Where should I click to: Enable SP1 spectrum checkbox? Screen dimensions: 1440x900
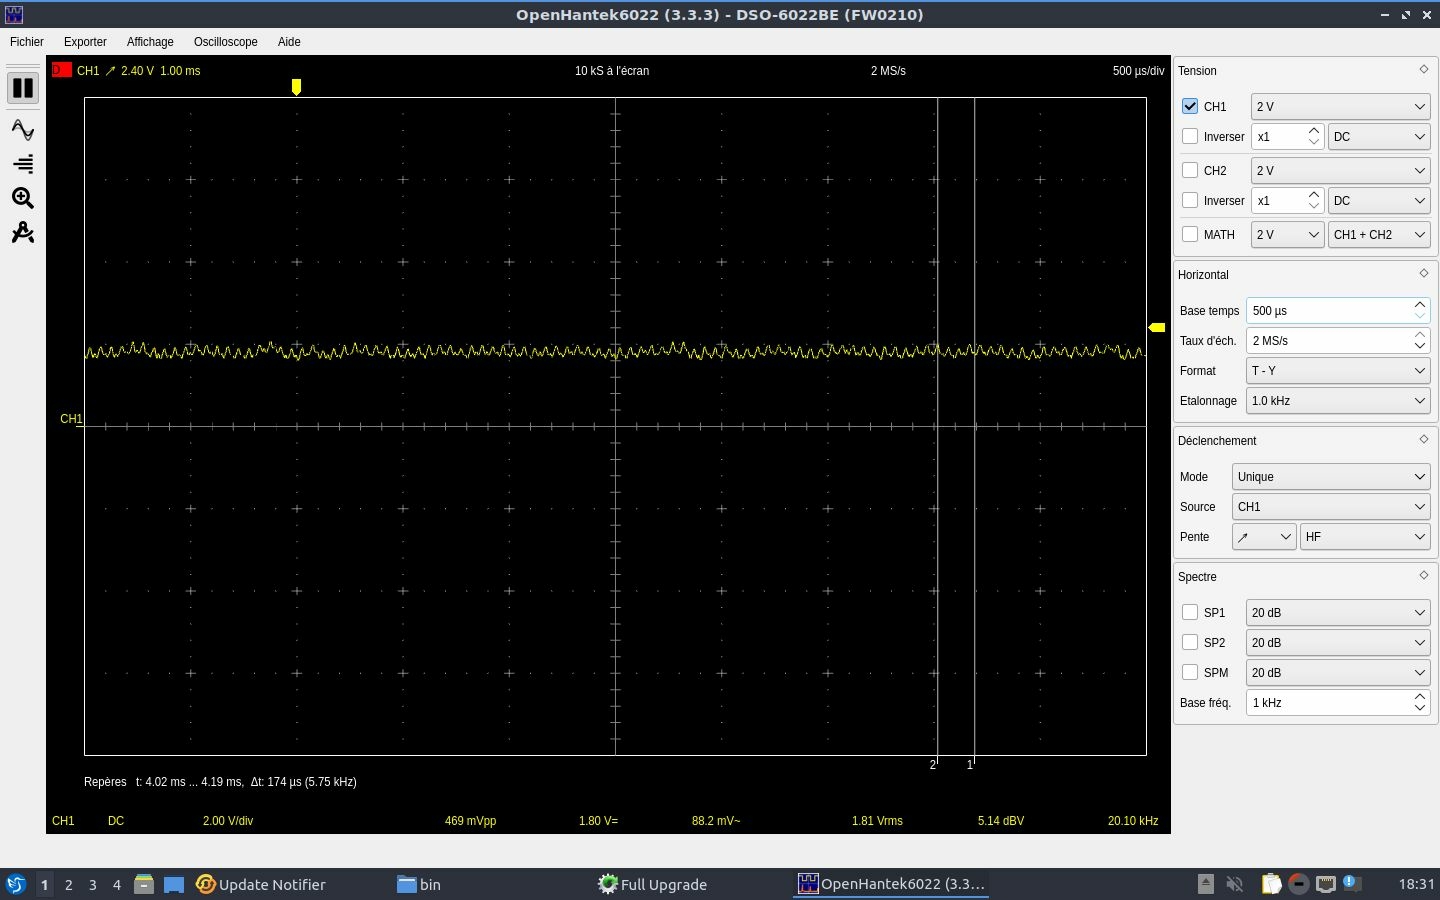coord(1190,612)
